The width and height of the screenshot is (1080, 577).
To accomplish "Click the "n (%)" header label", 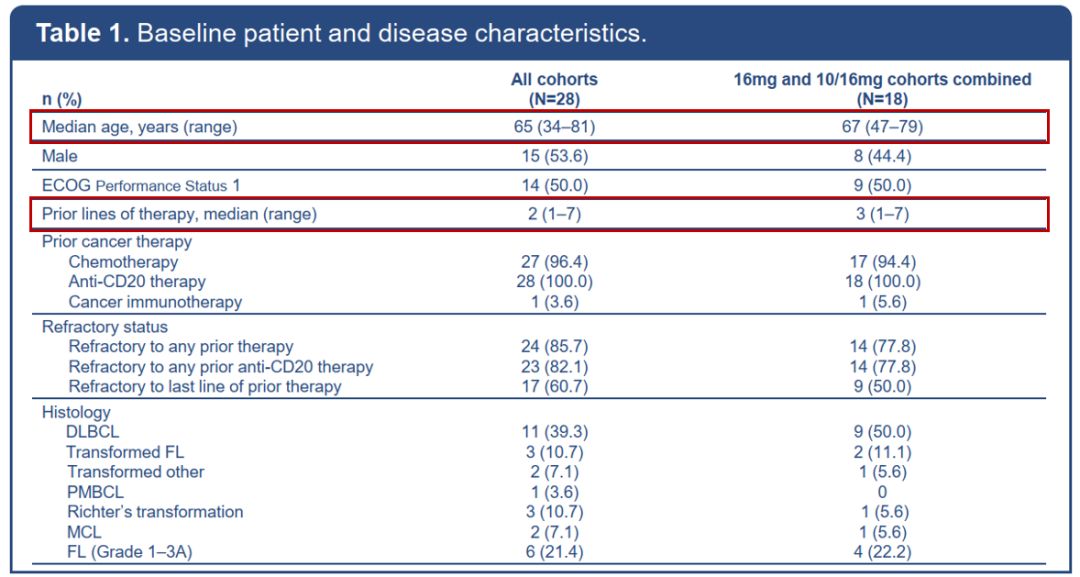I will coord(61,99).
